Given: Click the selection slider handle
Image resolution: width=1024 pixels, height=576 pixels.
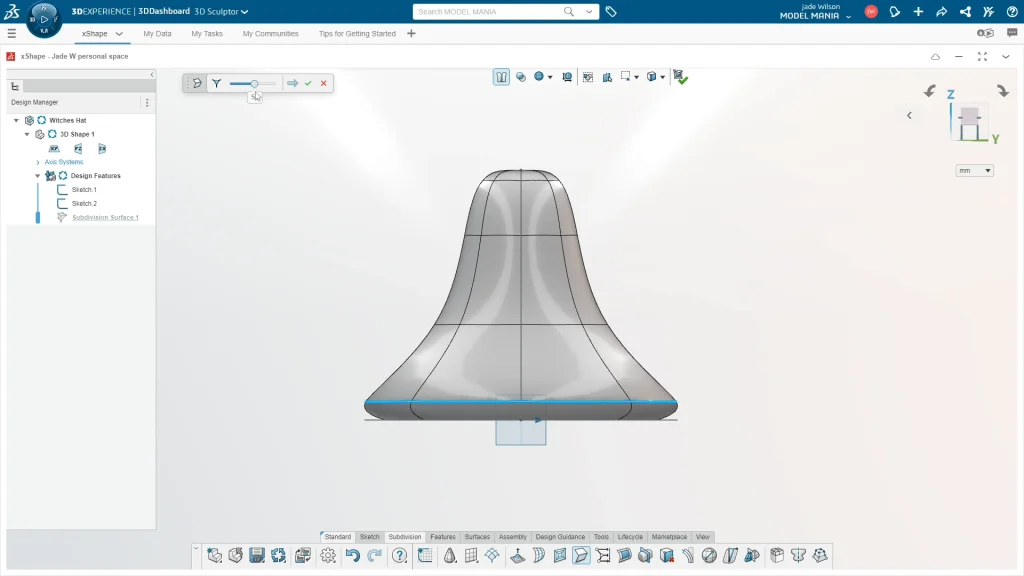Looking at the screenshot, I should [x=255, y=84].
